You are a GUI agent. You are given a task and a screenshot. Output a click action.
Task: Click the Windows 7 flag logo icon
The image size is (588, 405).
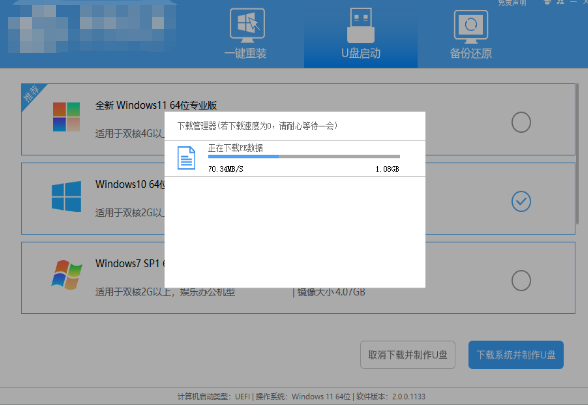pos(67,275)
